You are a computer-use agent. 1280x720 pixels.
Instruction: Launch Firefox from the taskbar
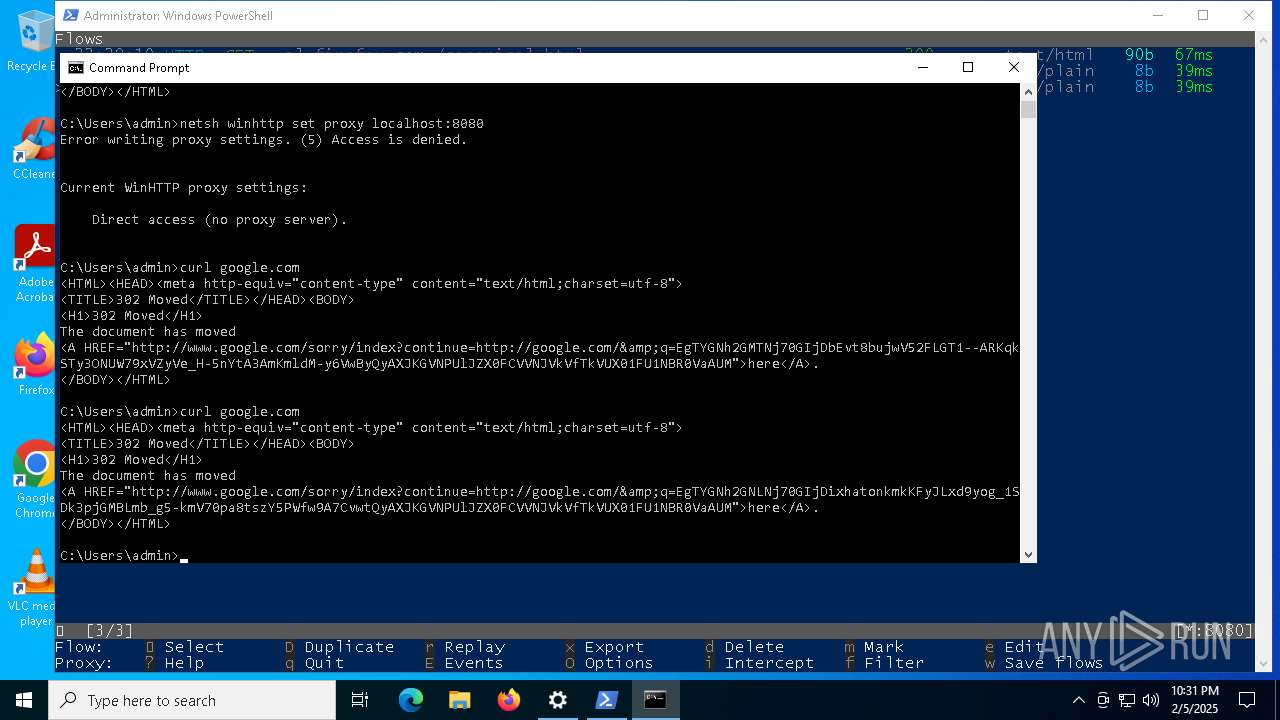click(x=509, y=700)
